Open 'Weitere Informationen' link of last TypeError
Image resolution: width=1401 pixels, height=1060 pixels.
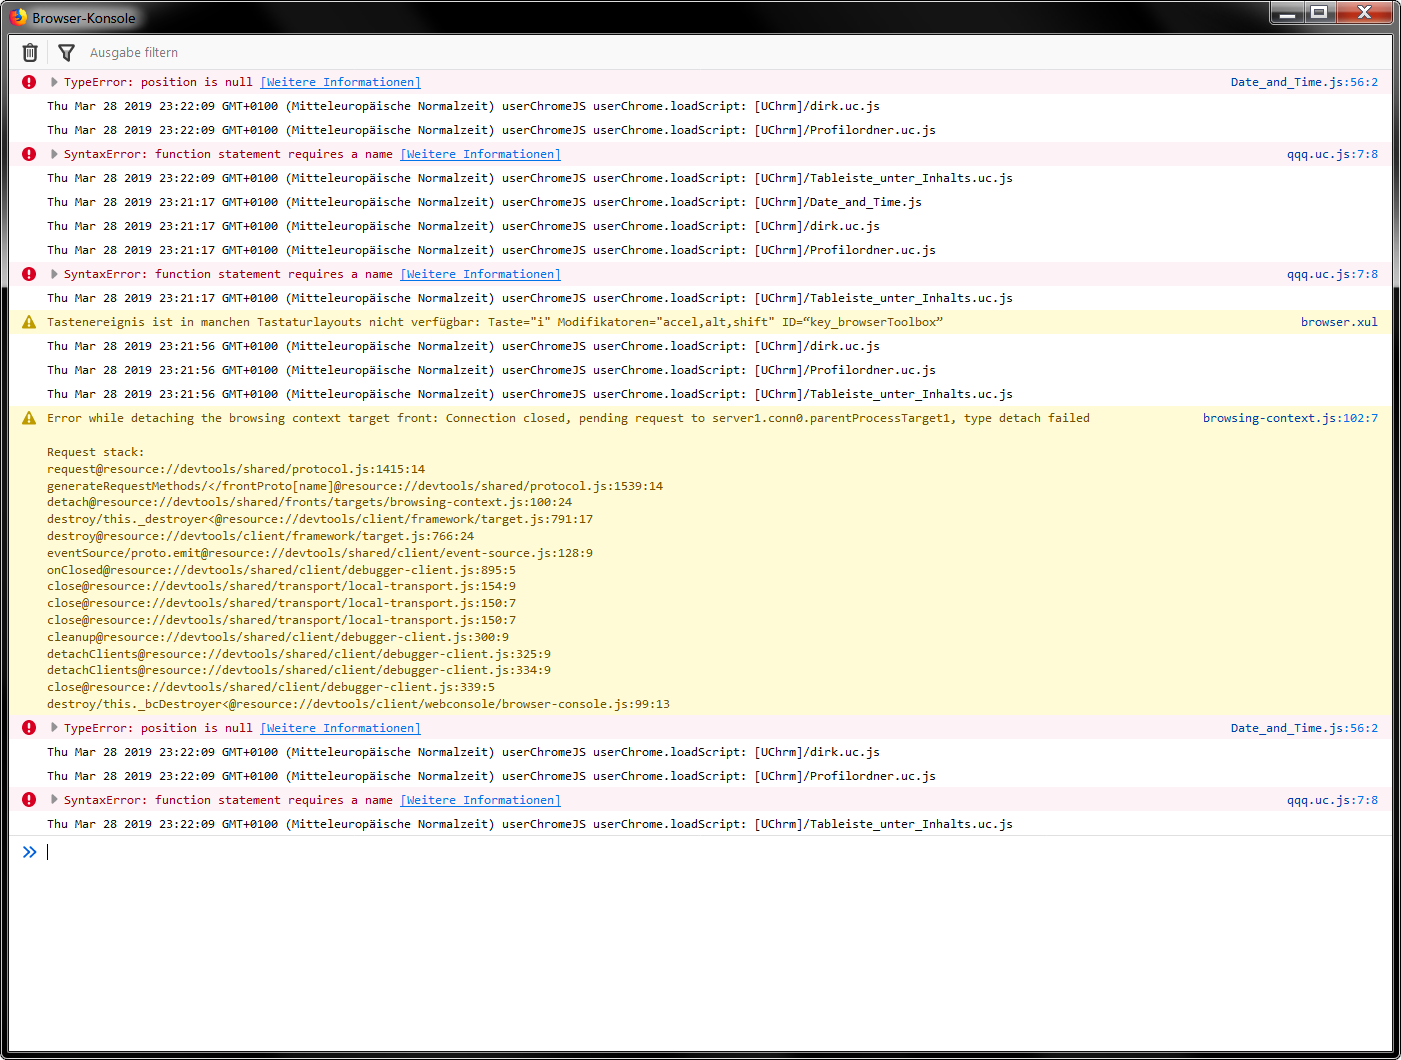[x=341, y=728]
